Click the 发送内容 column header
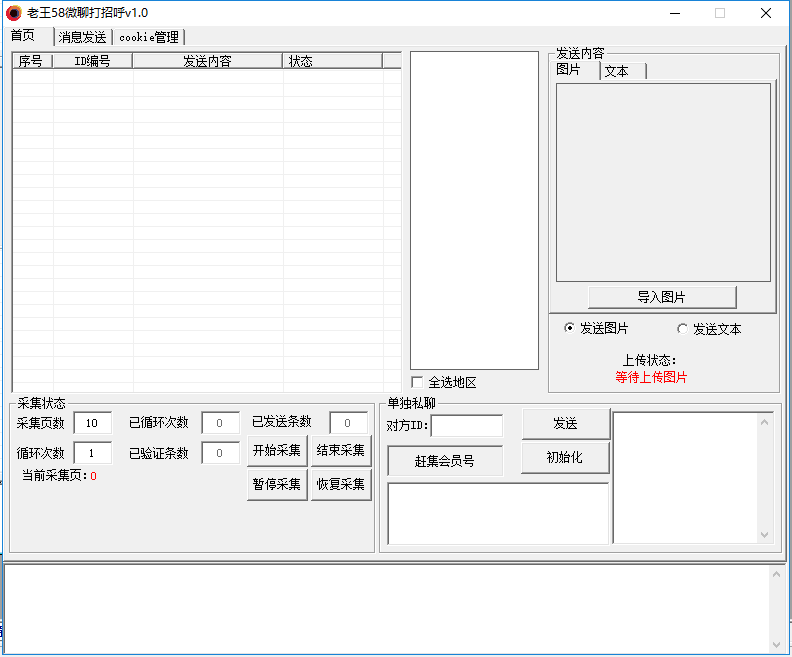This screenshot has height=657, width=792. coord(207,61)
